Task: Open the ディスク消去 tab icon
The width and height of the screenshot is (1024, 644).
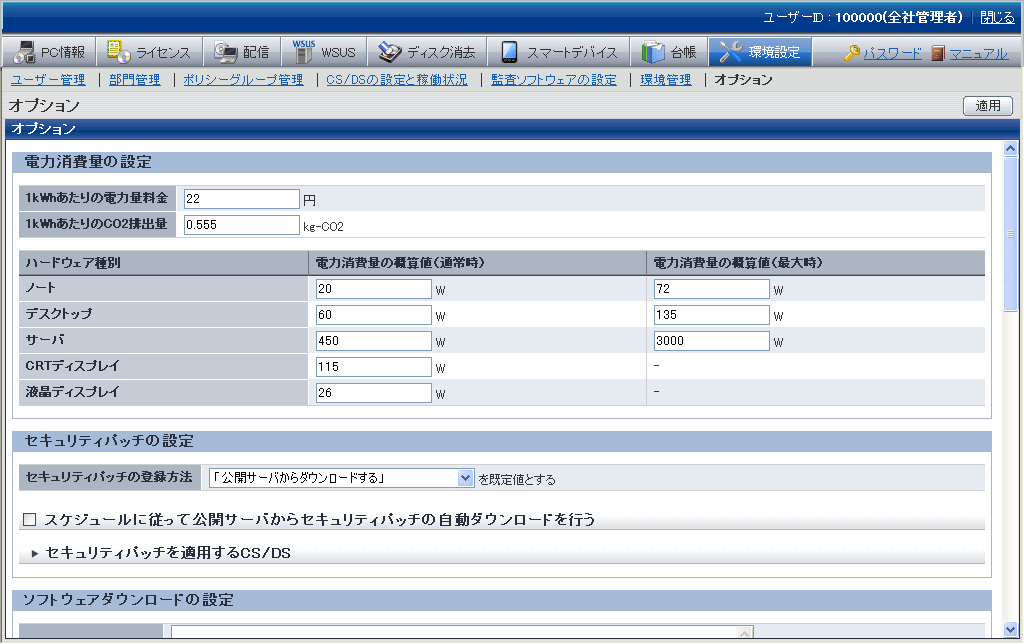Action: click(x=390, y=53)
